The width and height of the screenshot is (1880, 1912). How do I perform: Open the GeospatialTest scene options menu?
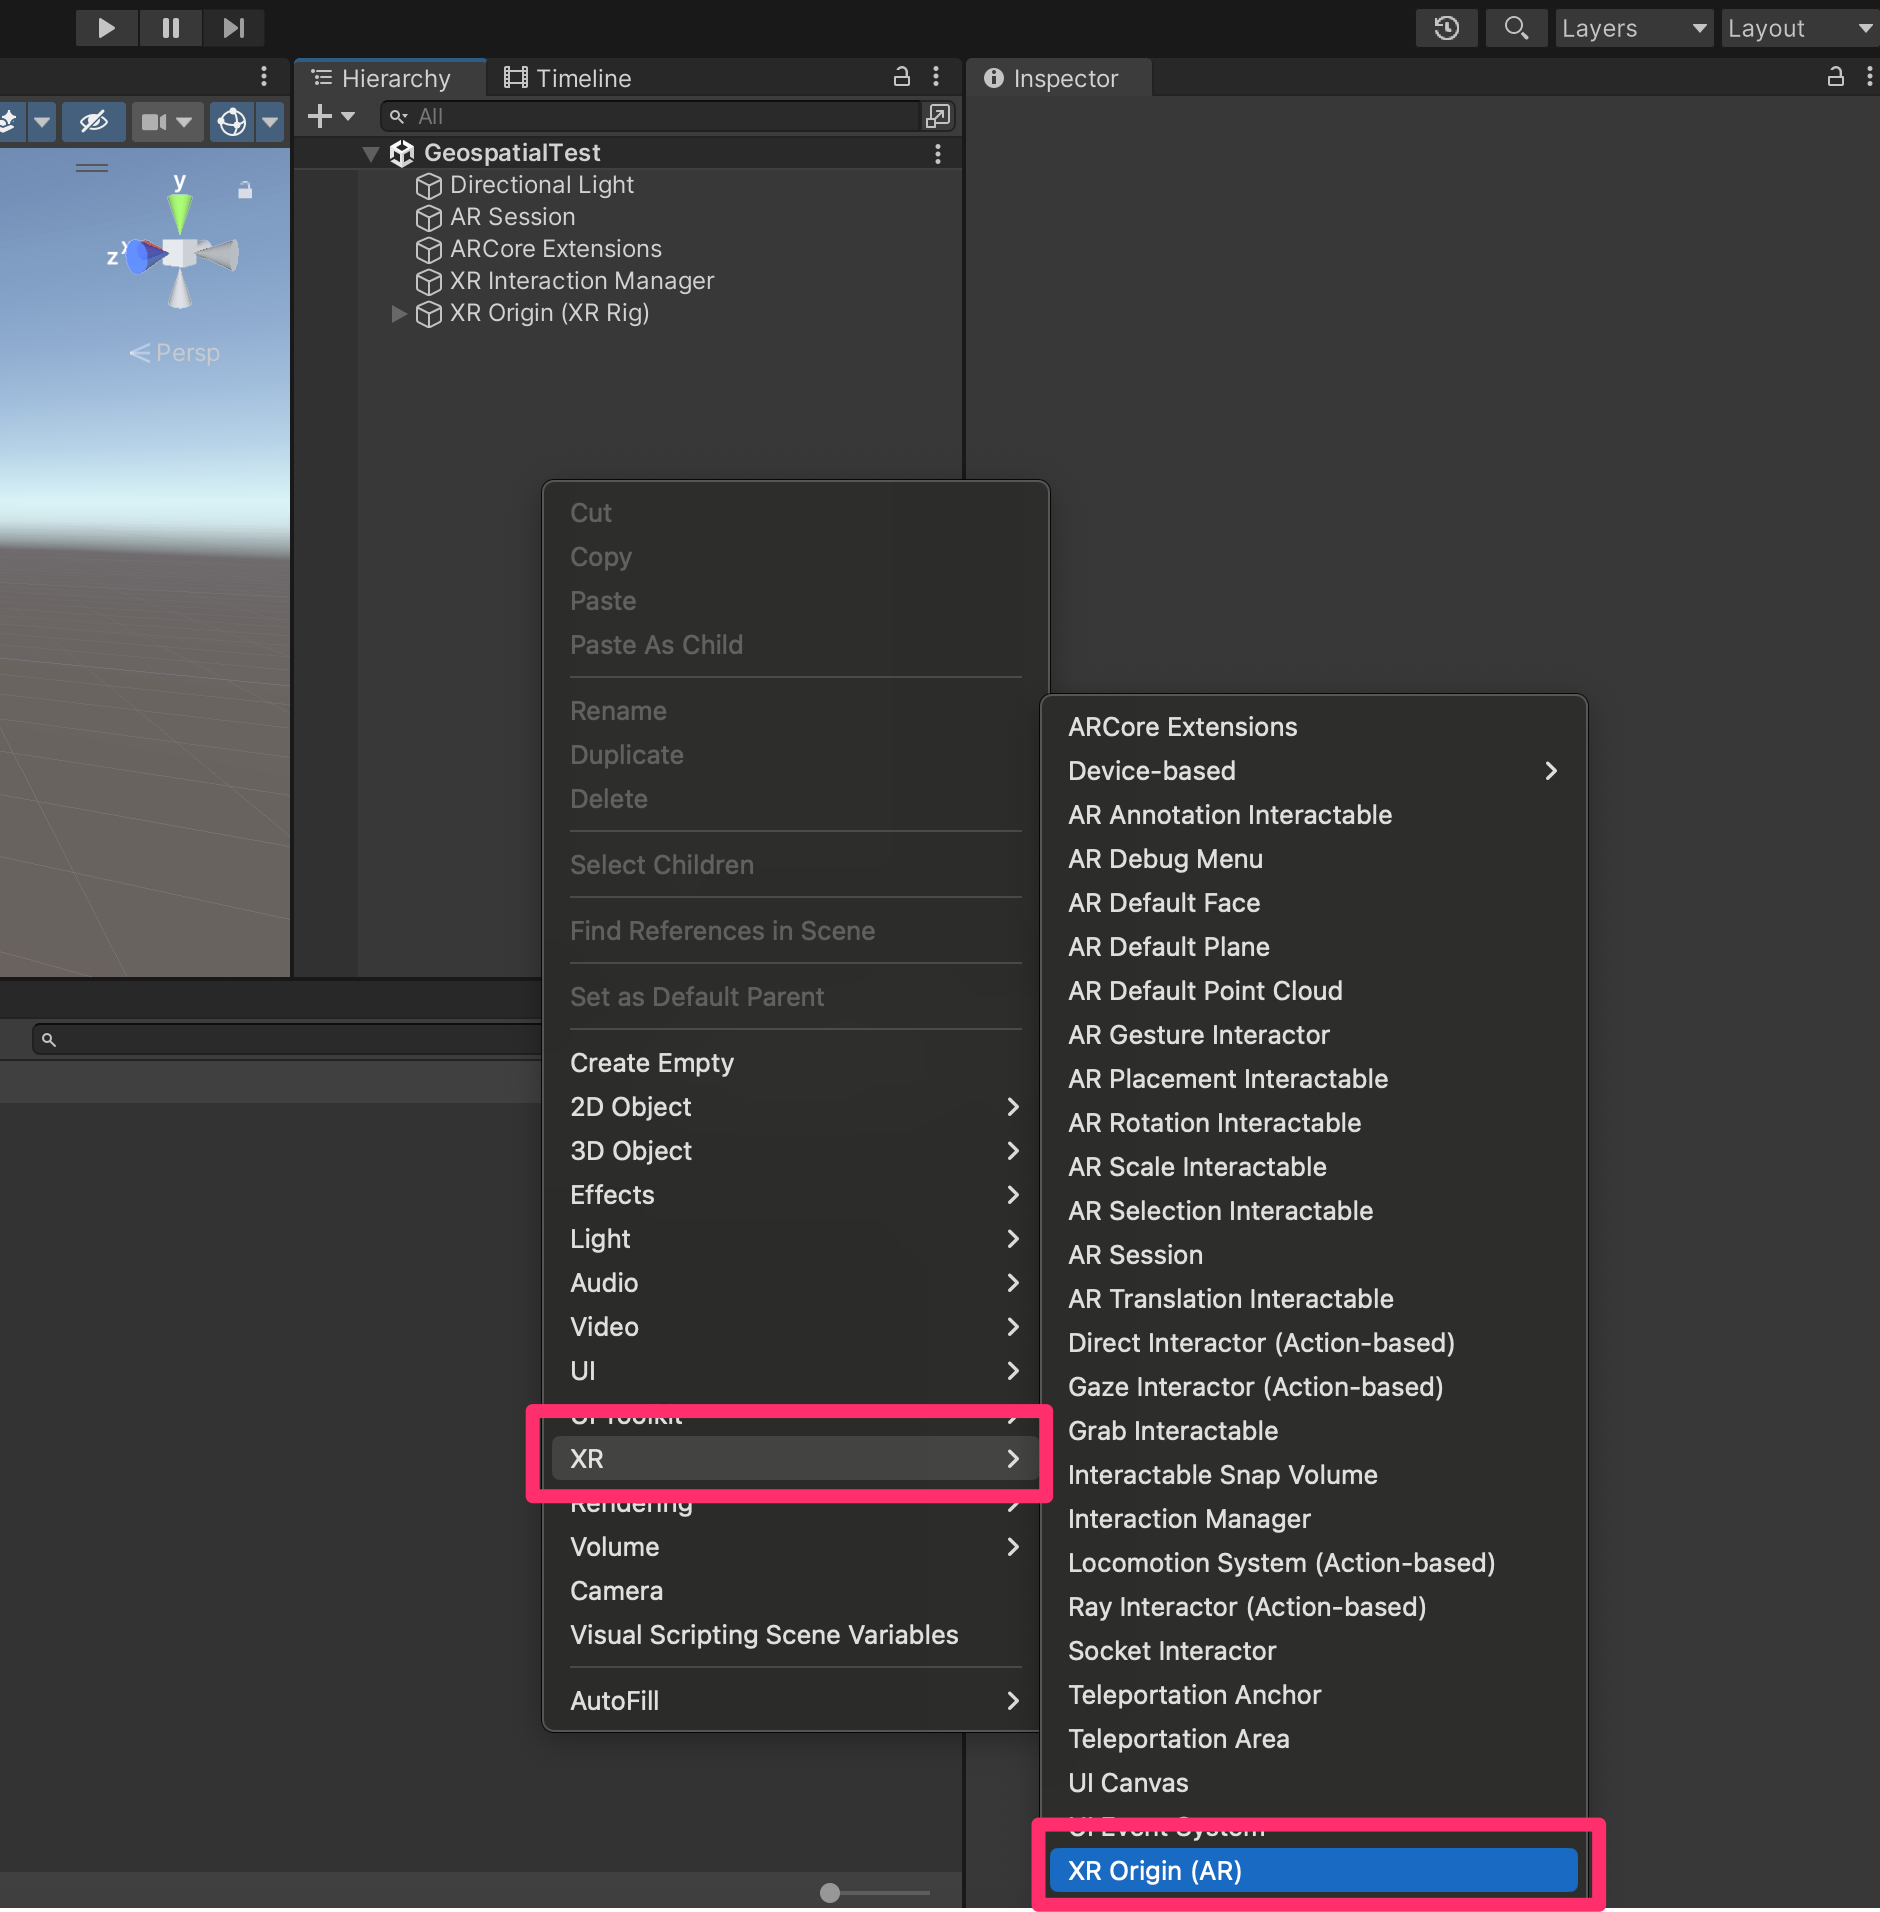tap(937, 153)
